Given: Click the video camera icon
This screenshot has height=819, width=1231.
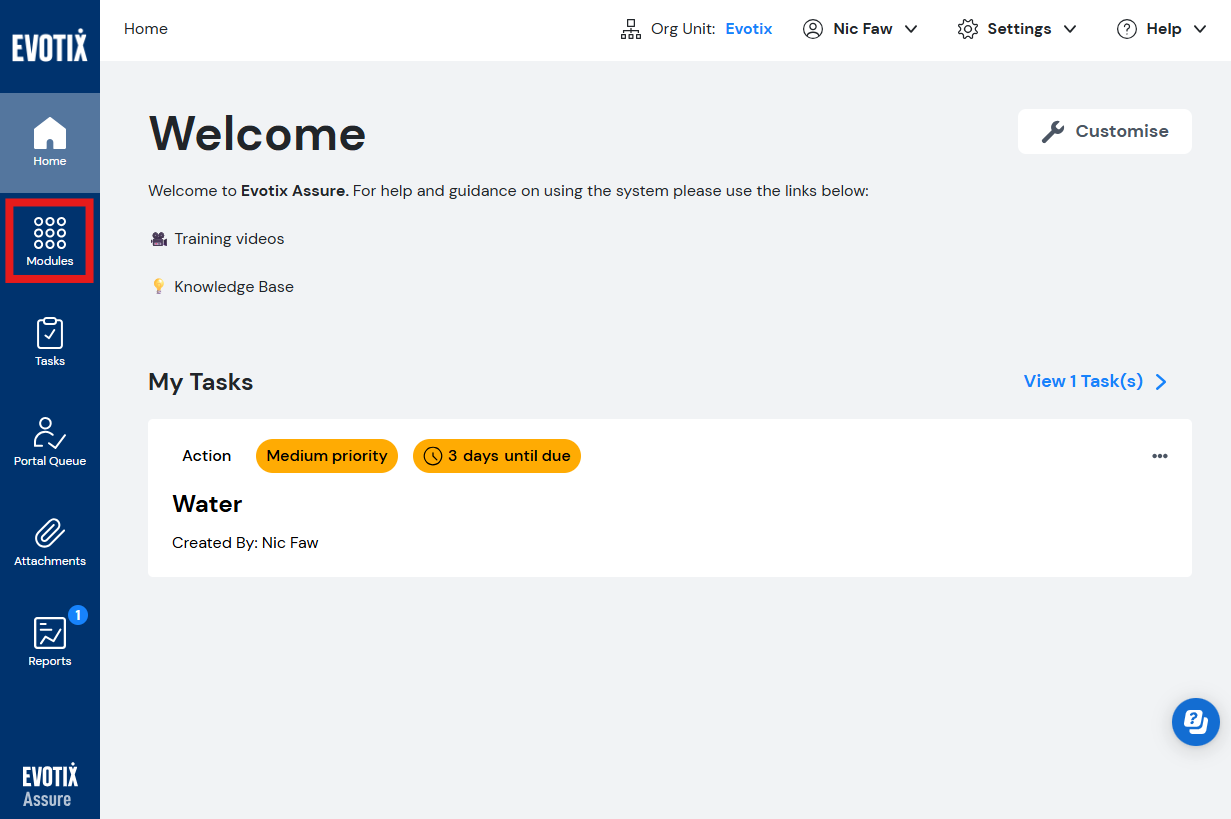Looking at the screenshot, I should [158, 239].
